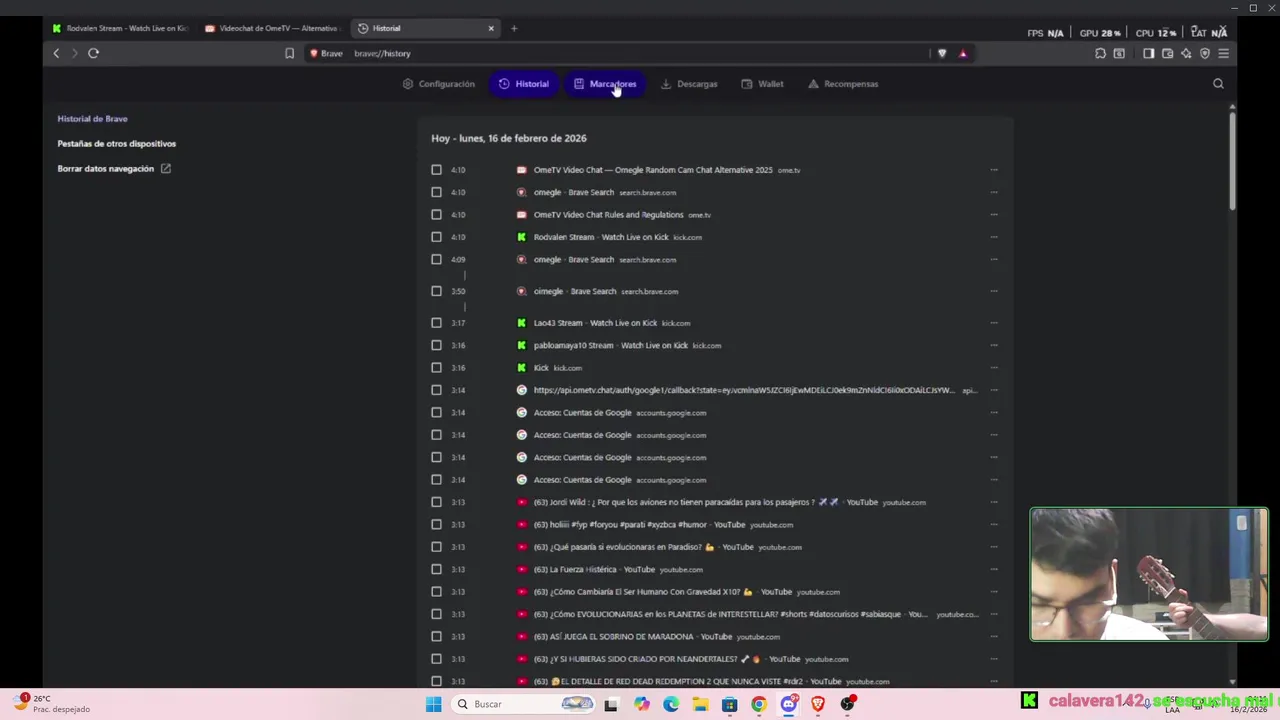Image resolution: width=1280 pixels, height=720 pixels.
Task: Open OmeTV Video Chat Rules and Regulations link
Action: coord(608,215)
